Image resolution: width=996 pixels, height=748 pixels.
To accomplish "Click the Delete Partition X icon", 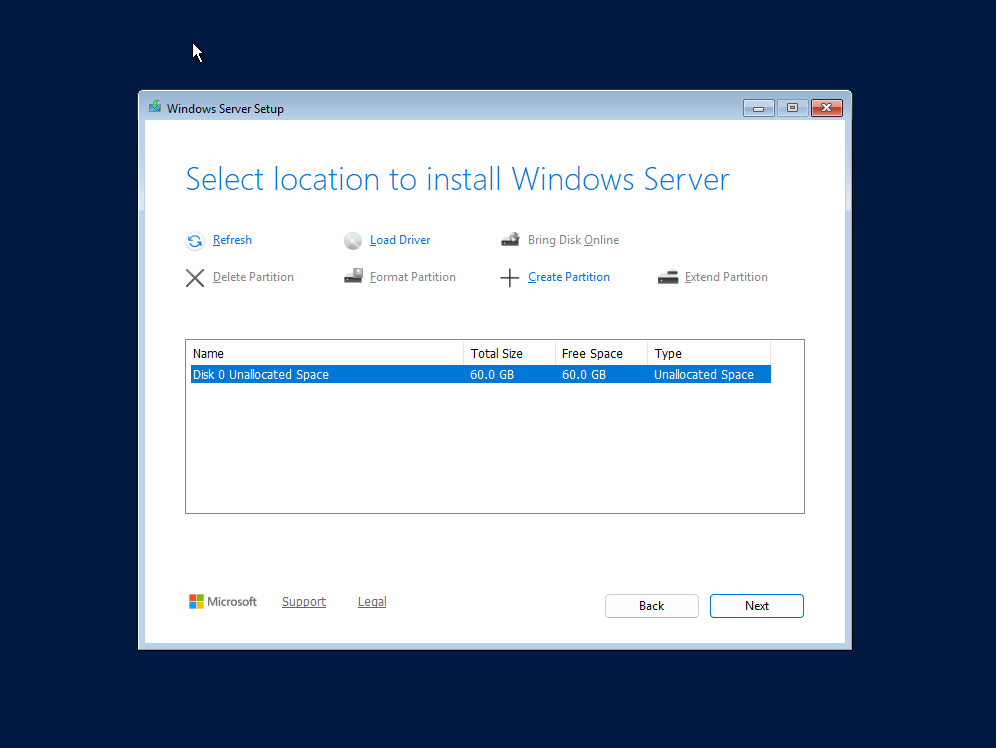I will [x=195, y=278].
